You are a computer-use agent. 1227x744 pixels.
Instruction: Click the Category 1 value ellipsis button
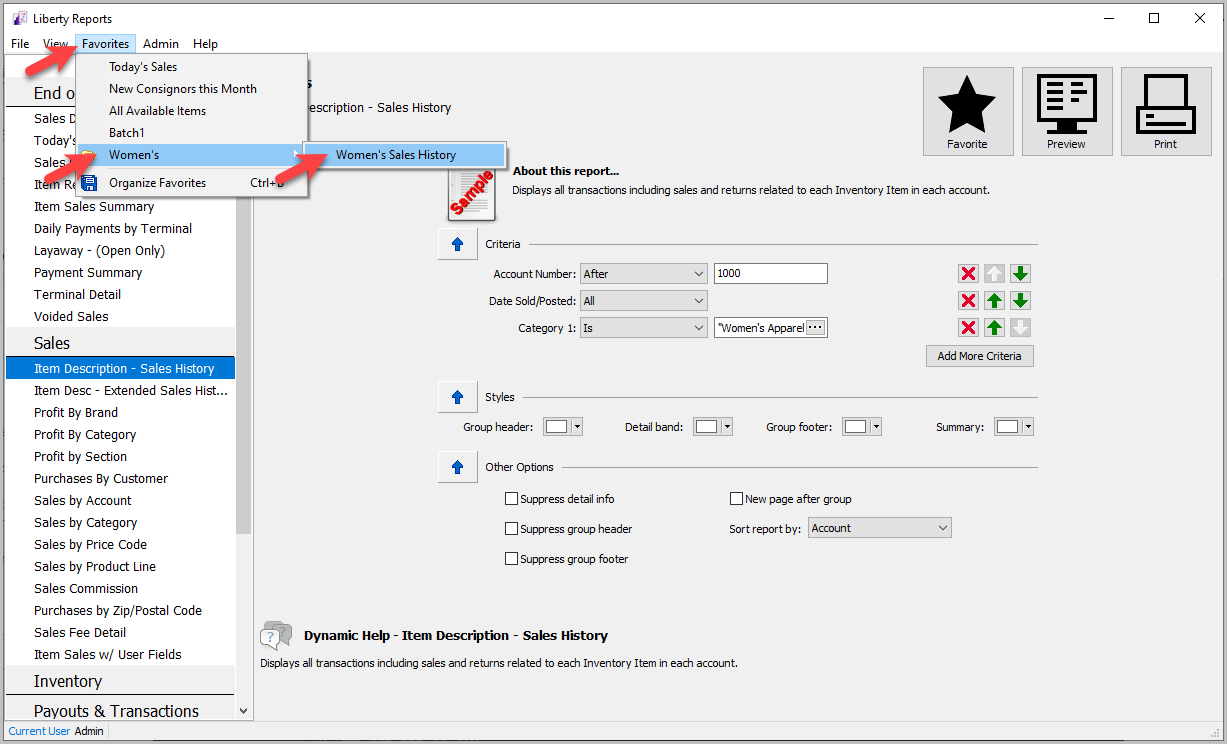pyautogui.click(x=816, y=328)
